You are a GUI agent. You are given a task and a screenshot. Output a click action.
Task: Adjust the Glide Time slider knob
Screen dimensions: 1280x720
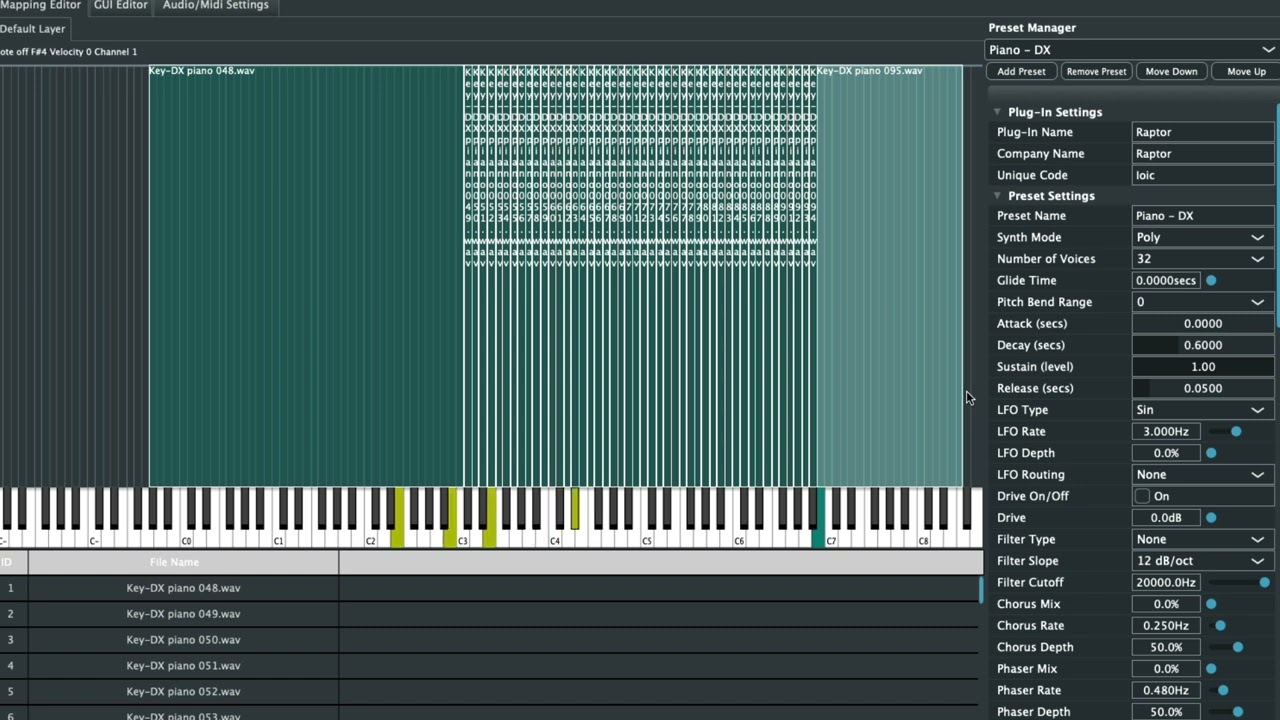[1211, 281]
